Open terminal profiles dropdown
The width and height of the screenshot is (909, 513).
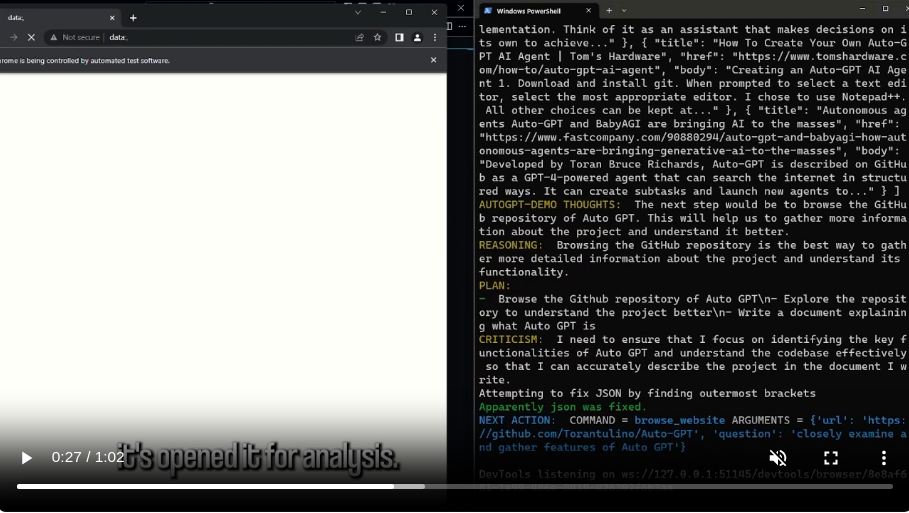pos(624,10)
